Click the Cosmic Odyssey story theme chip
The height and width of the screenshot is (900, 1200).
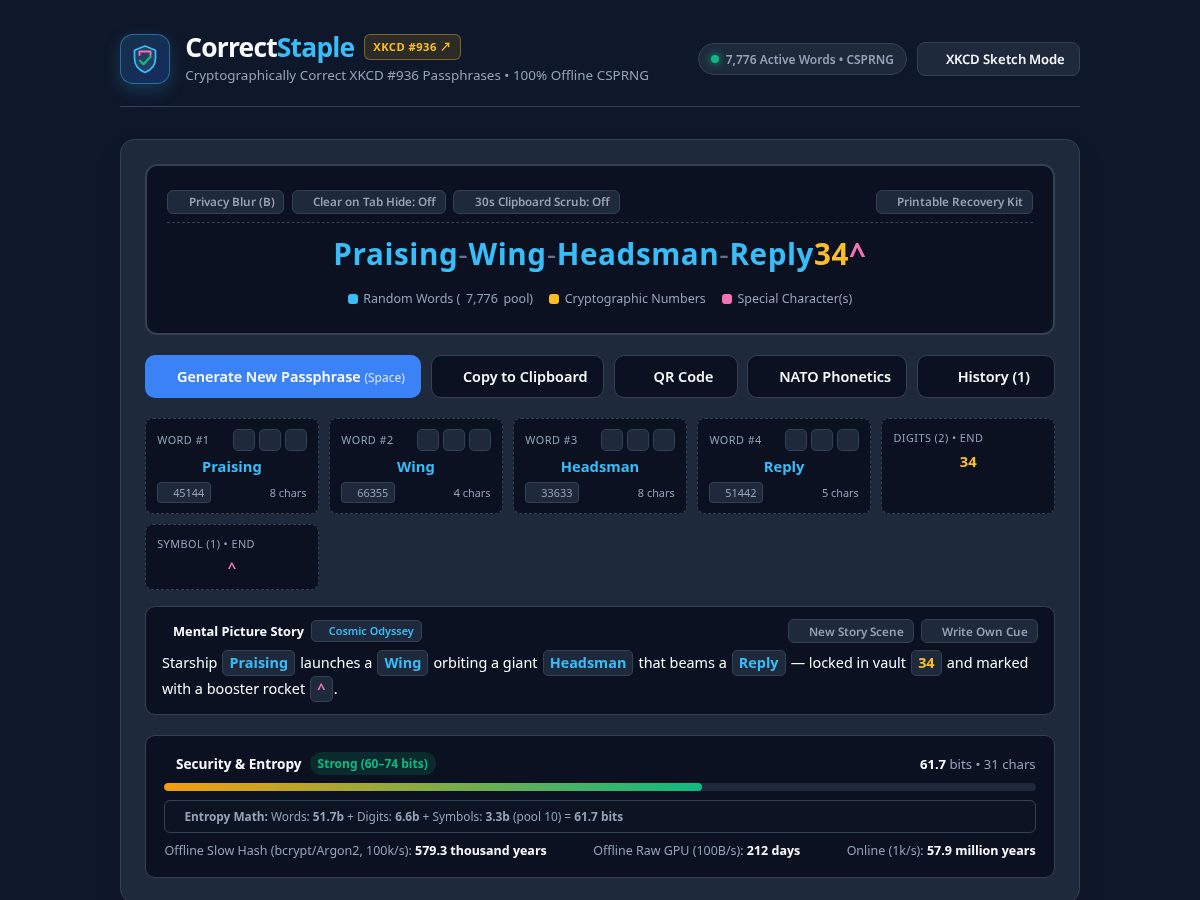click(x=367, y=631)
